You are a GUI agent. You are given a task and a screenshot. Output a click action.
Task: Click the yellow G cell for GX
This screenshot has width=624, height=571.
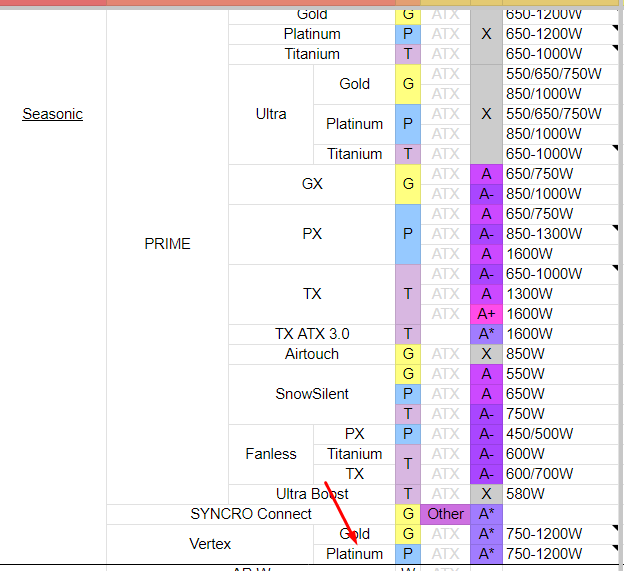point(408,184)
